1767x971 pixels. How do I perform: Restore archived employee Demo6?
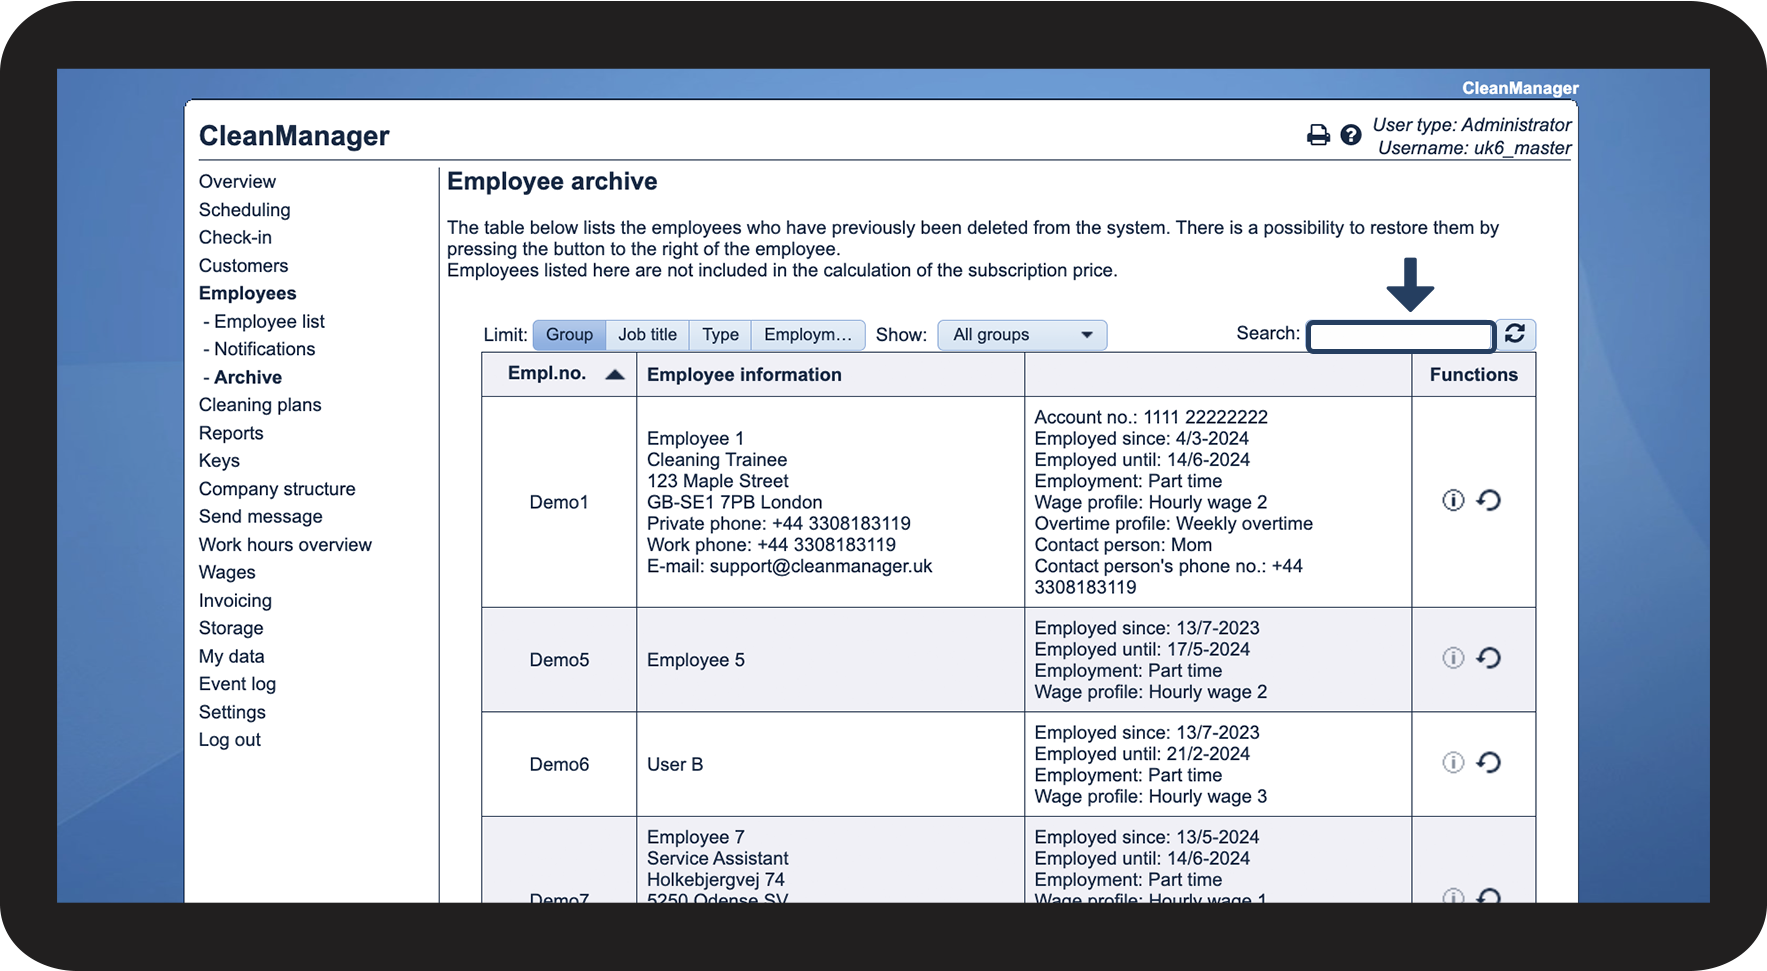pos(1489,763)
